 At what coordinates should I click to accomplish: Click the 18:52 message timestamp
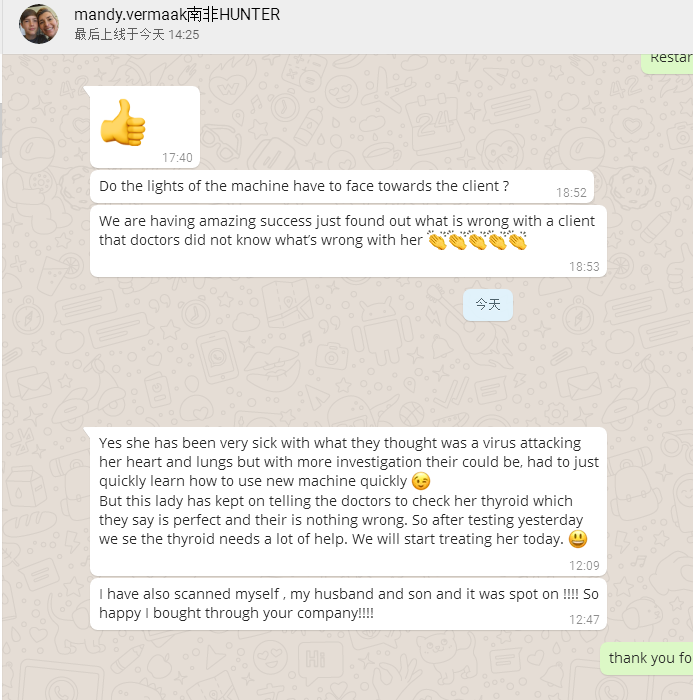click(x=571, y=192)
